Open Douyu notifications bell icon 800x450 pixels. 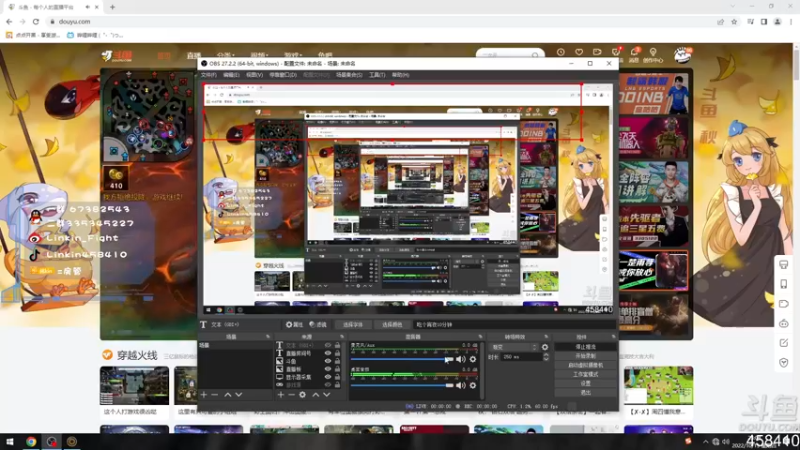634,52
